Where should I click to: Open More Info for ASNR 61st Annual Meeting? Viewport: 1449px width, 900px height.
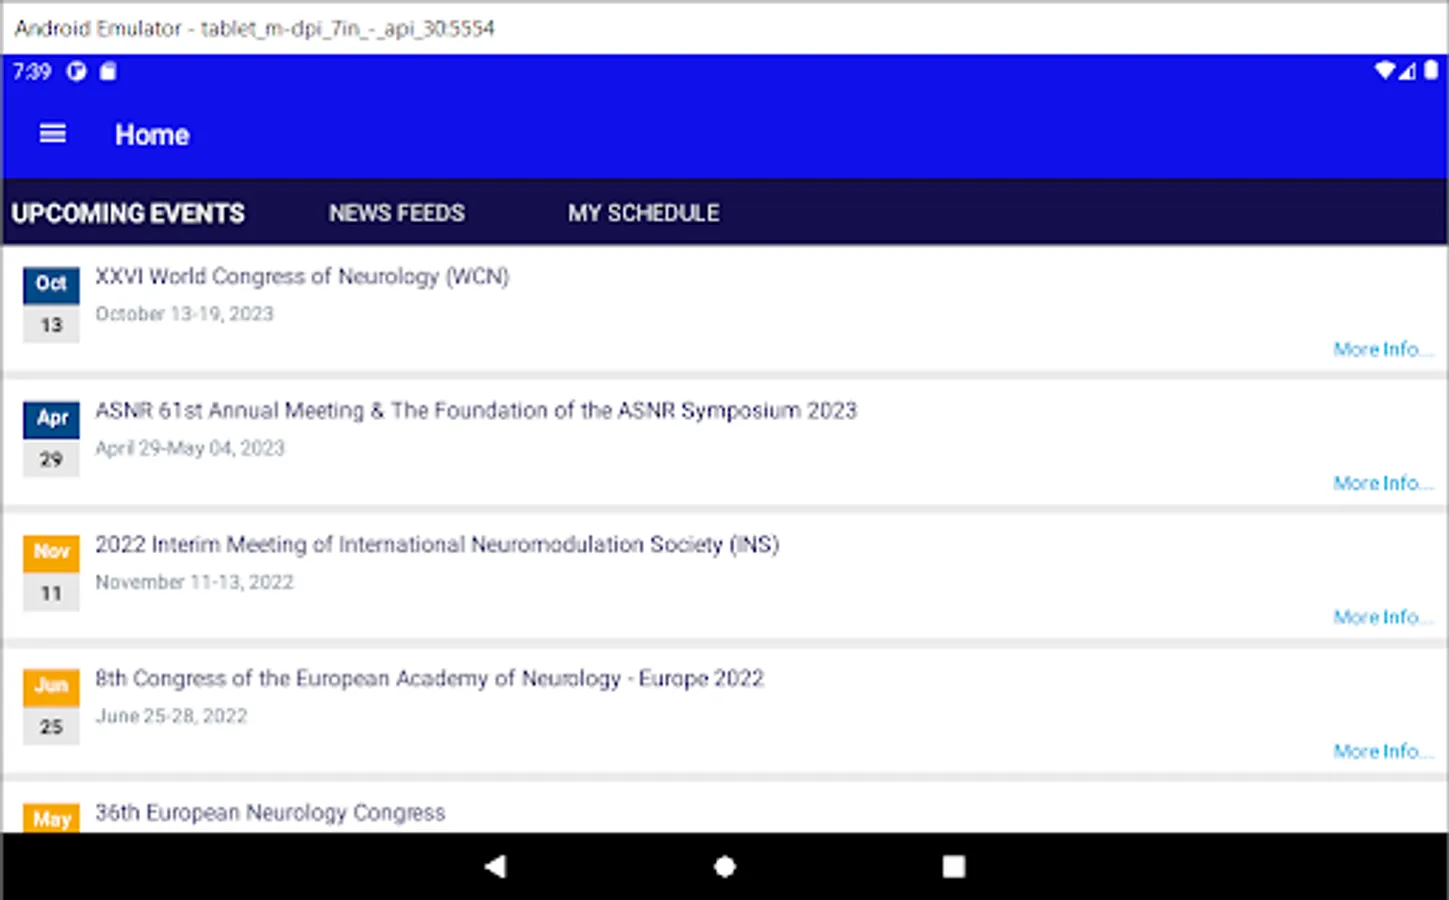point(1381,483)
